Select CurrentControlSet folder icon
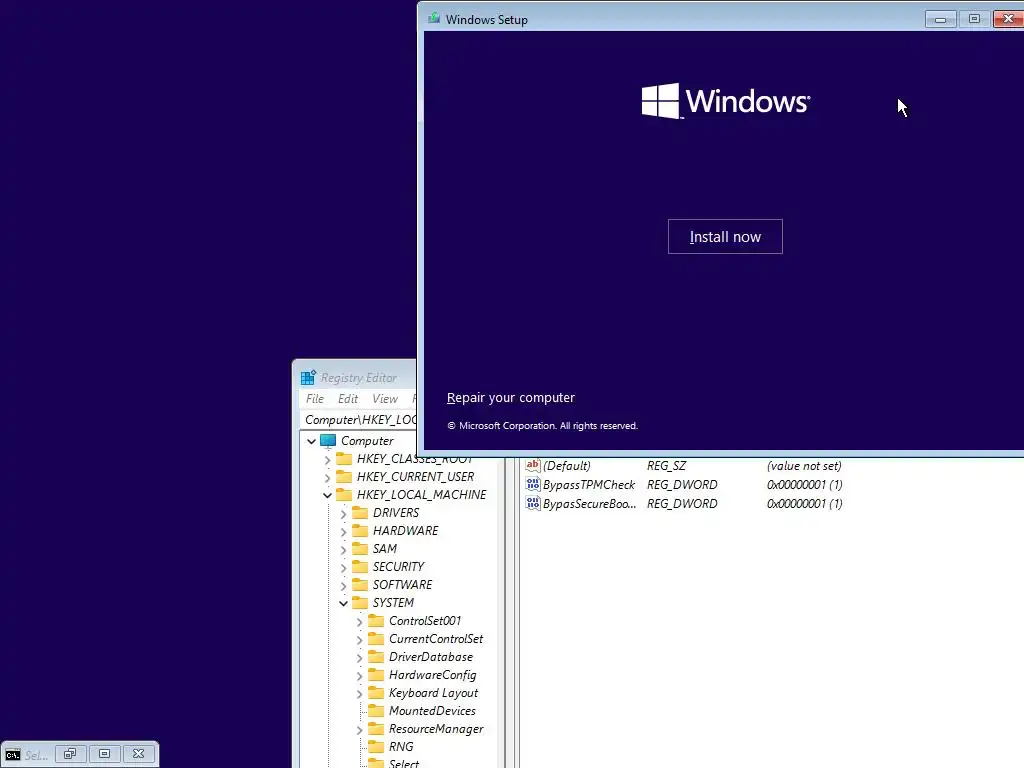The width and height of the screenshot is (1024, 768). (x=376, y=639)
